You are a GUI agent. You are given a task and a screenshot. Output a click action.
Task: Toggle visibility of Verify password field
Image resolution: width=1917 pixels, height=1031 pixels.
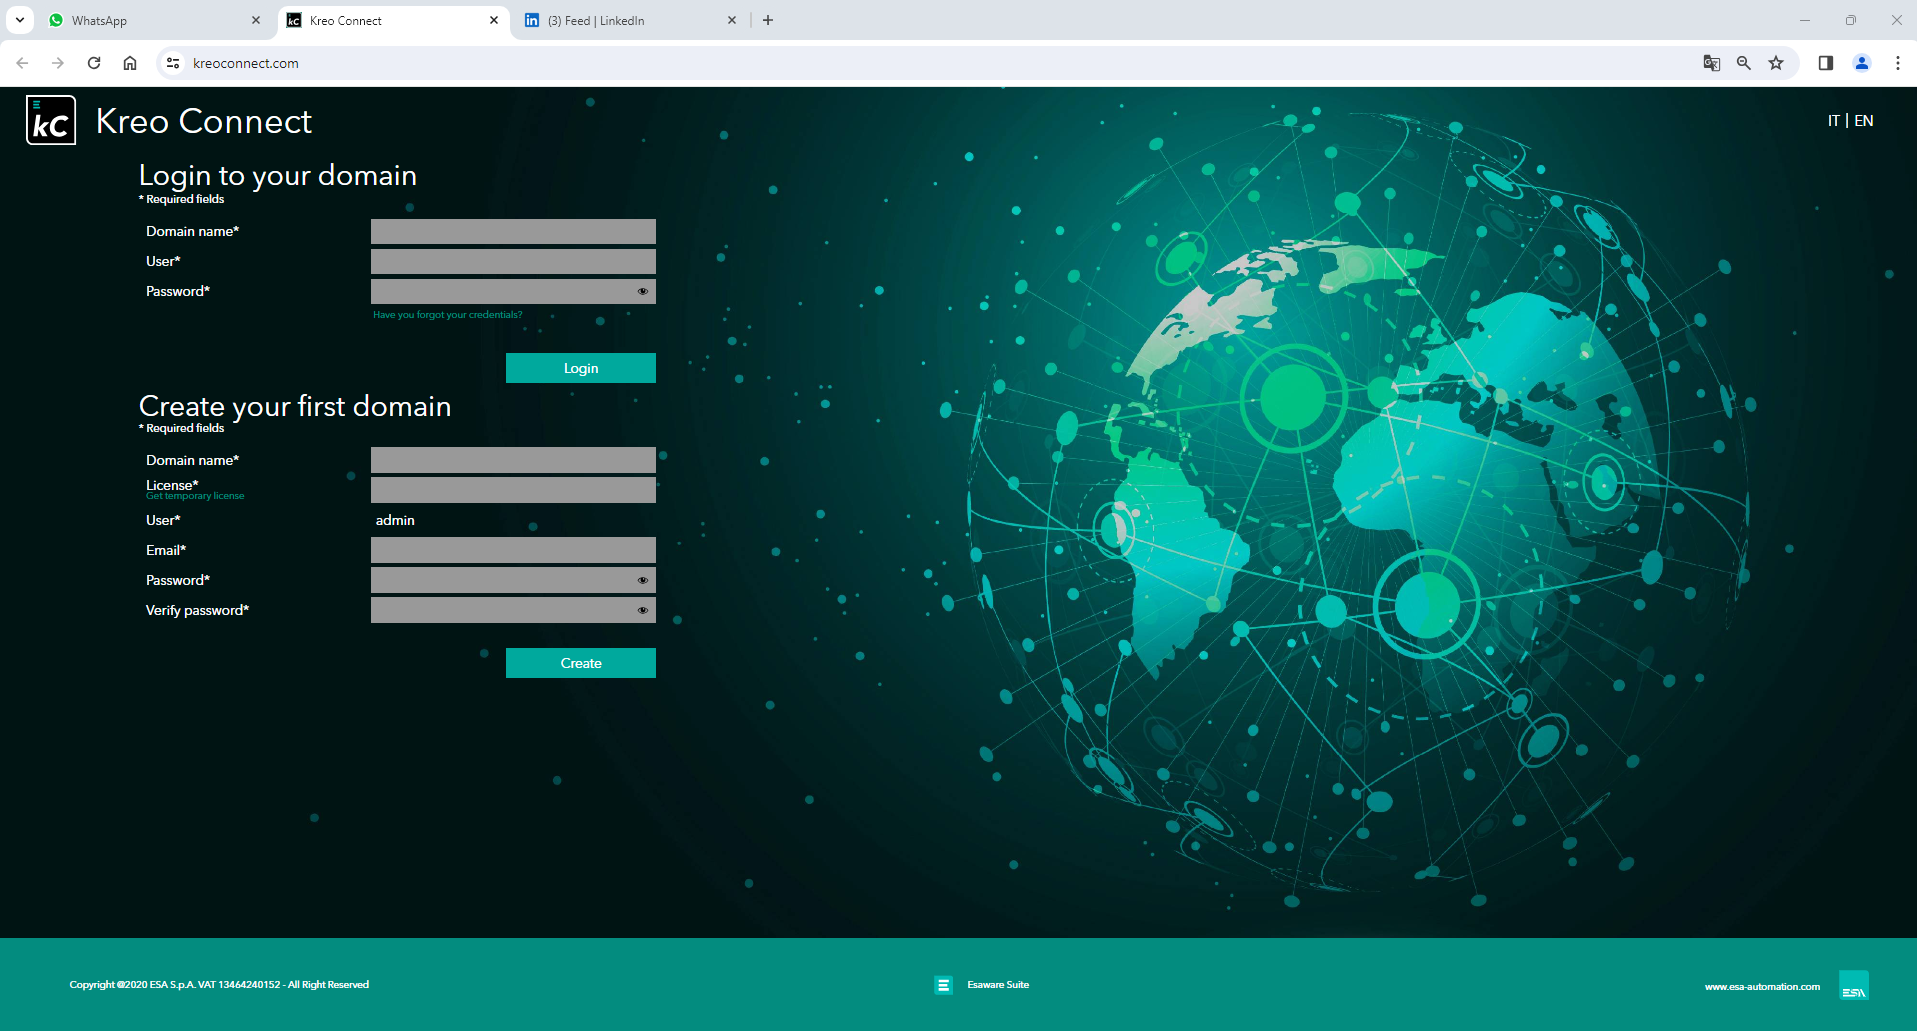[642, 611]
